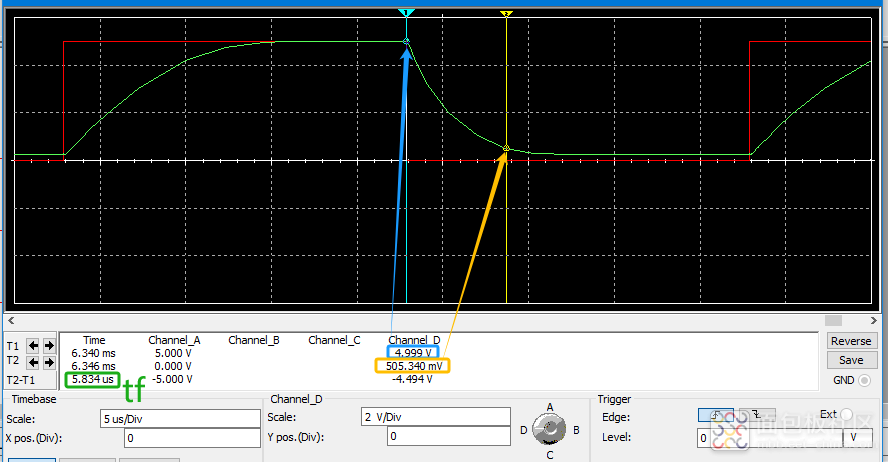Move cursor T2 right with its arrow
This screenshot has width=888, height=462.
[49, 362]
